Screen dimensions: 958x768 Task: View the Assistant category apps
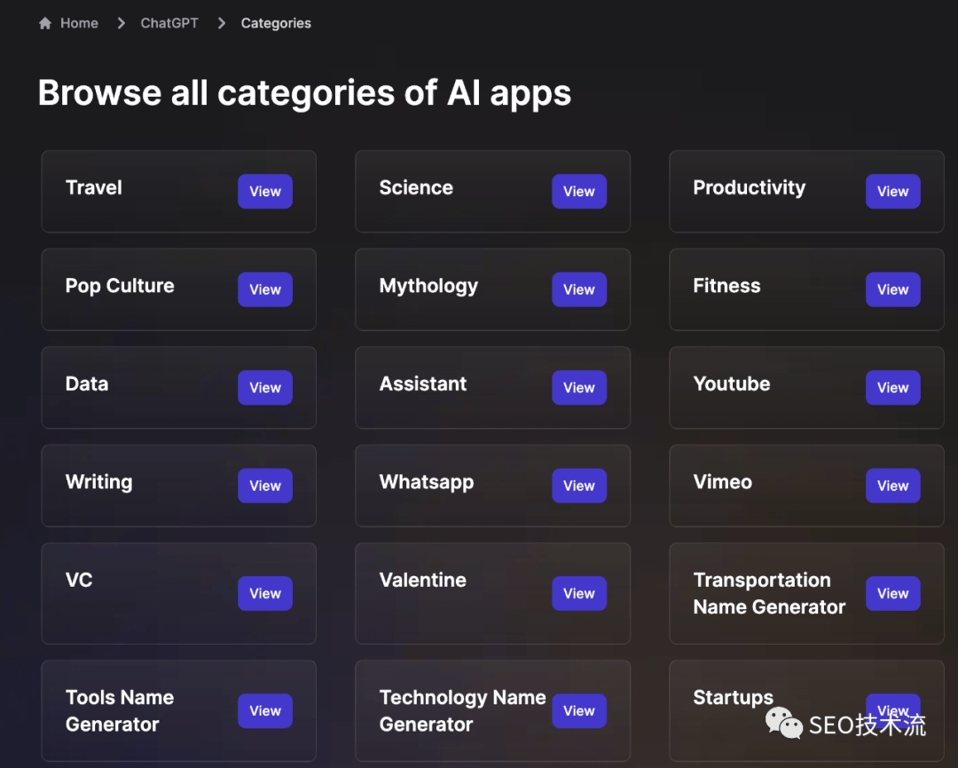579,387
